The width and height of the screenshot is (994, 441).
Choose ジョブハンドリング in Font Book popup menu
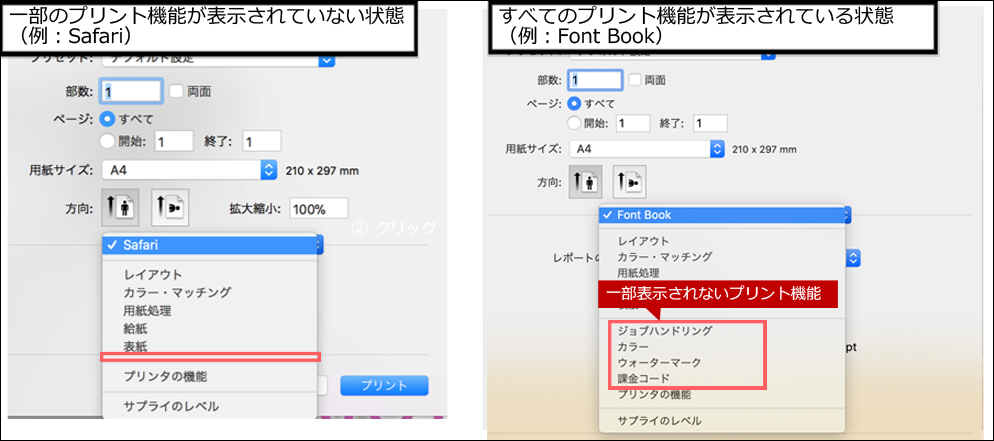[x=665, y=331]
